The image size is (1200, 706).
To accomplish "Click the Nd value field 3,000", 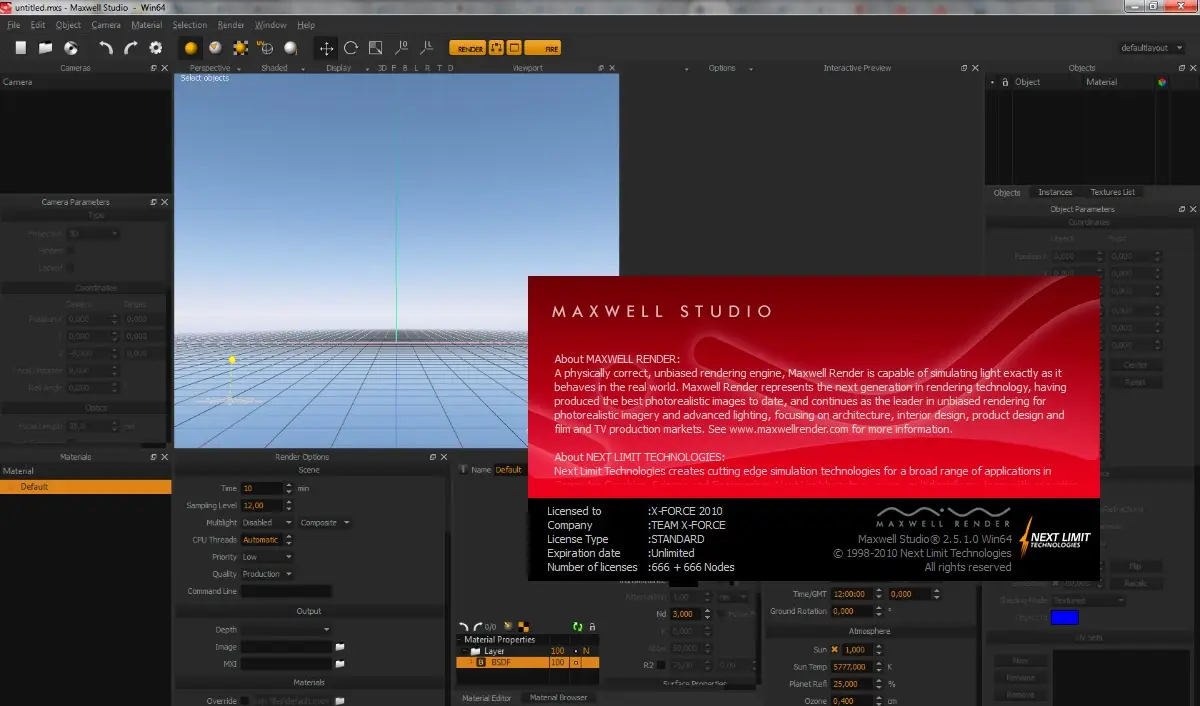I will 683,614.
